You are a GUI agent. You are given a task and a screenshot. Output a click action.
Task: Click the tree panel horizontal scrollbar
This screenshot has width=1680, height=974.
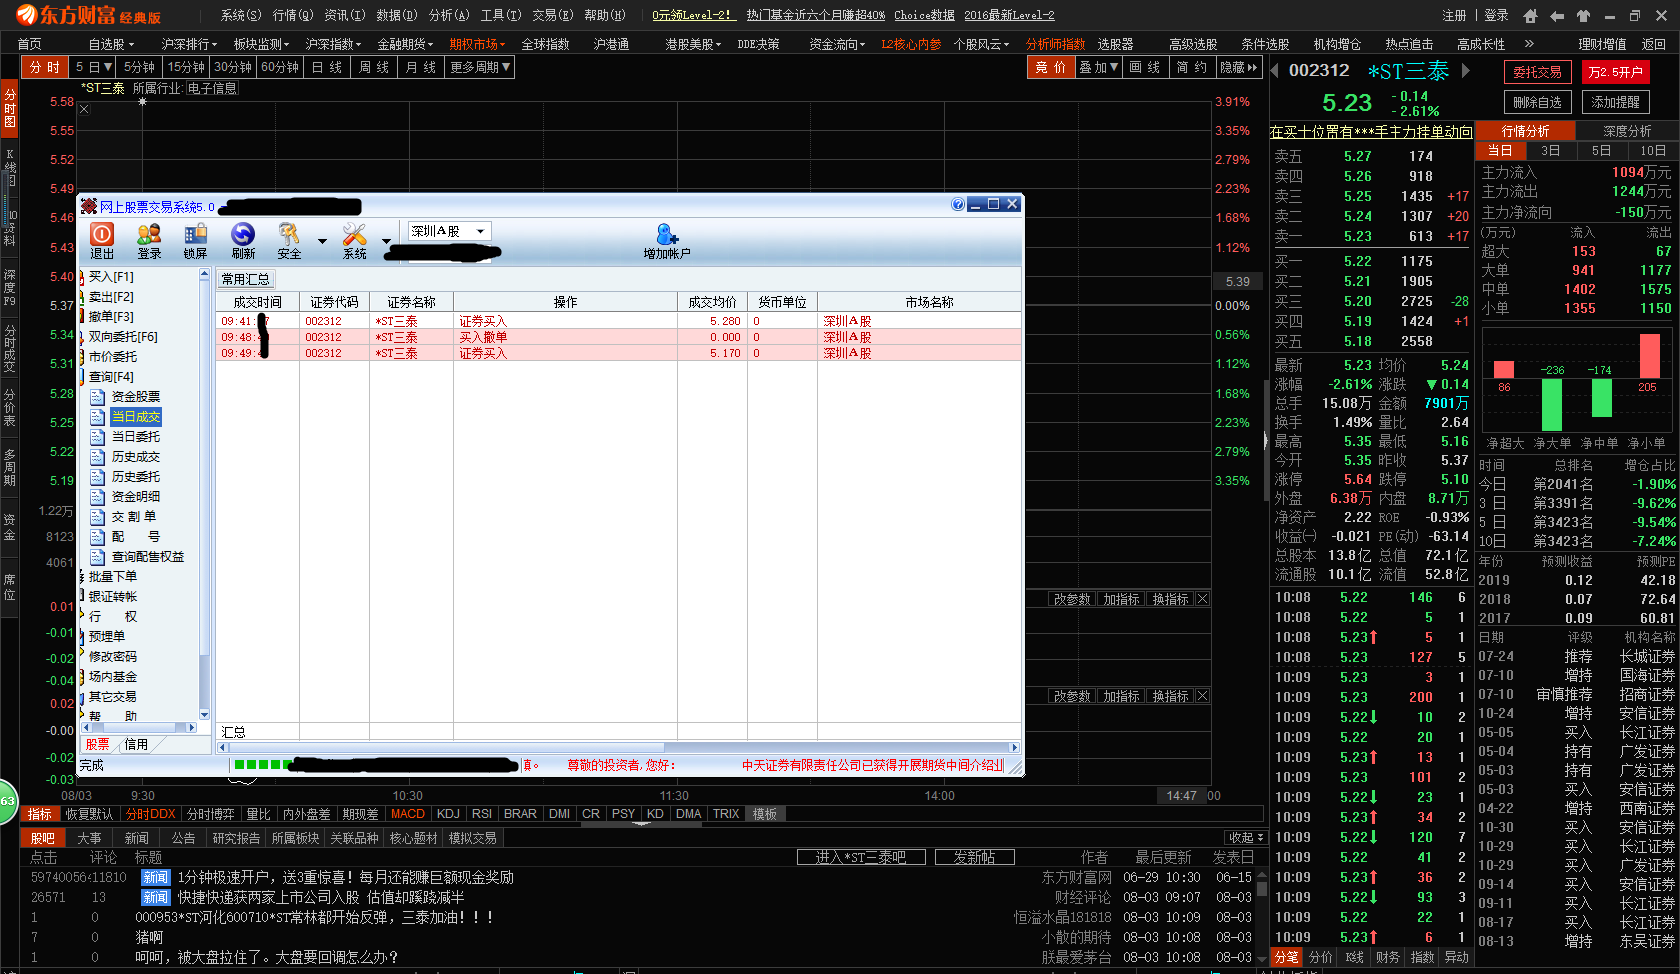(138, 727)
